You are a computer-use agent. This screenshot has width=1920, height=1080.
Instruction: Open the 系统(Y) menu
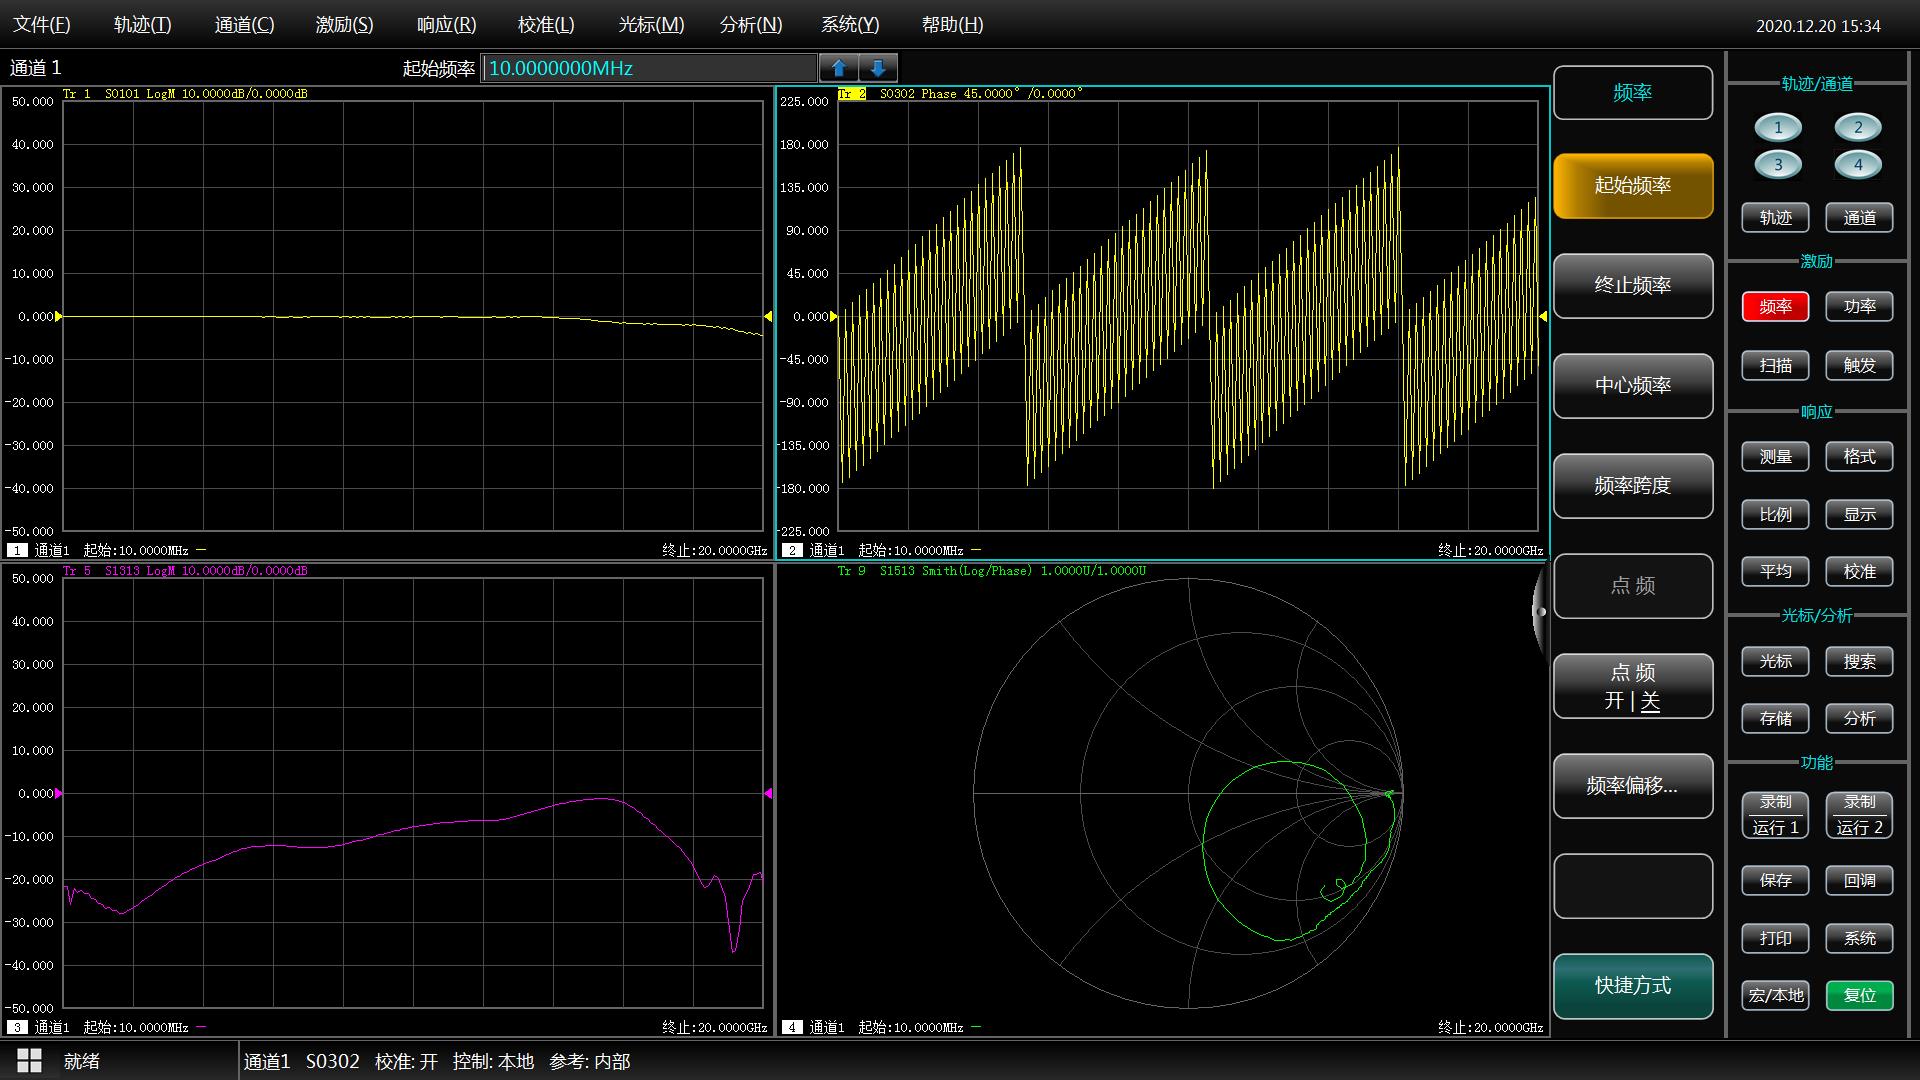click(850, 25)
